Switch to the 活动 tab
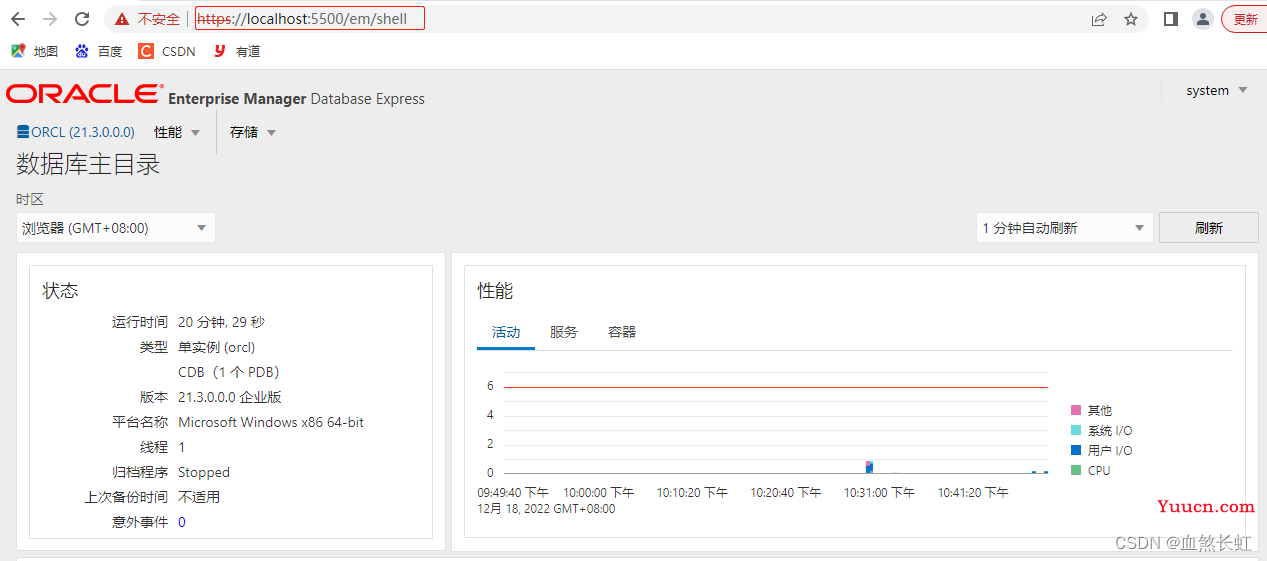The height and width of the screenshot is (561, 1267). point(506,332)
